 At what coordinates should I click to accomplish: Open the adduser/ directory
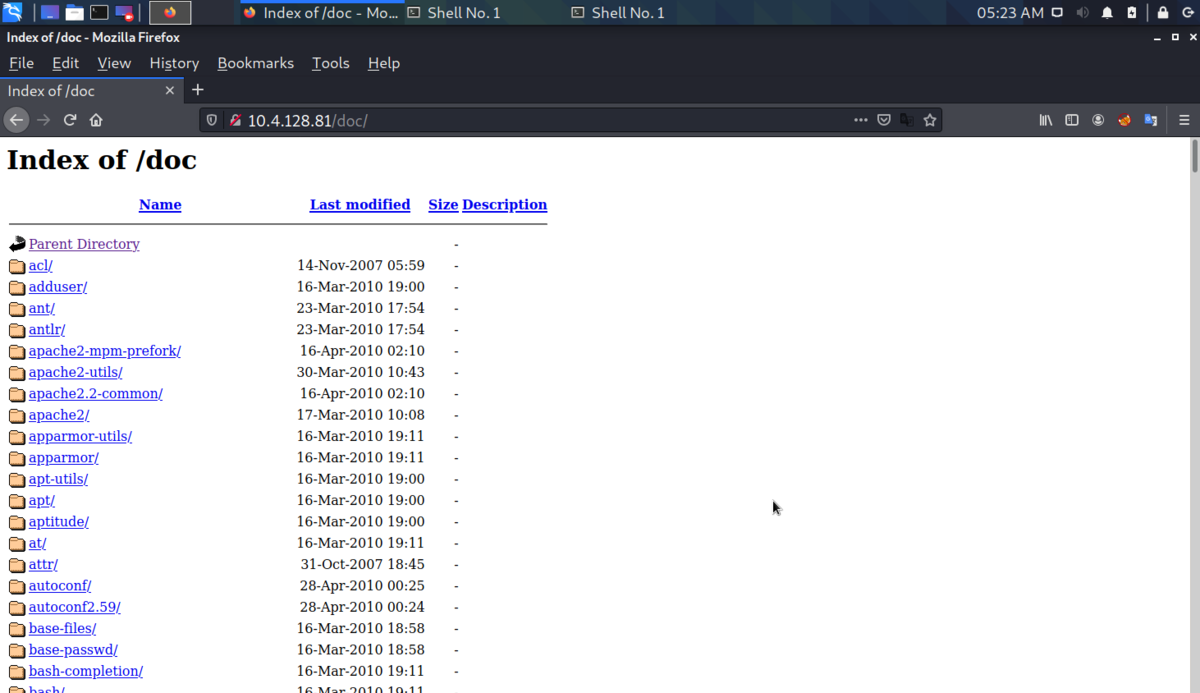pos(58,286)
